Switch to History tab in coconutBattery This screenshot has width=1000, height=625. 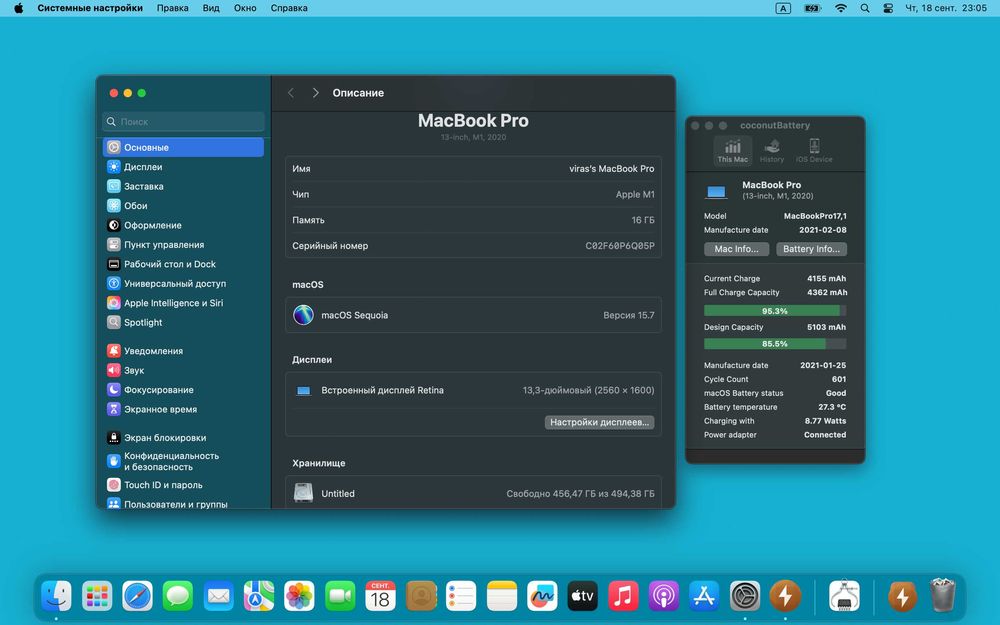pos(772,151)
